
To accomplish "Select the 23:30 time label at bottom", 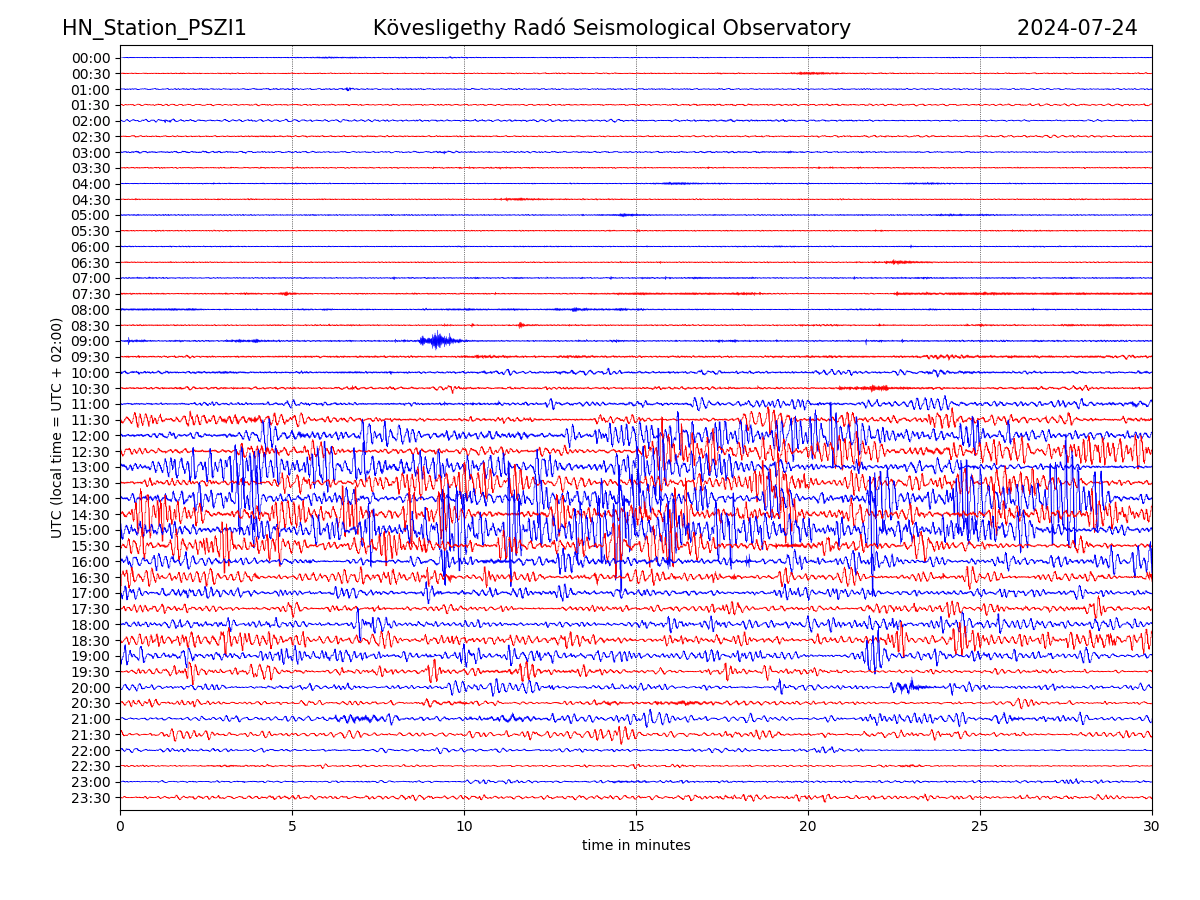I will (x=90, y=798).
